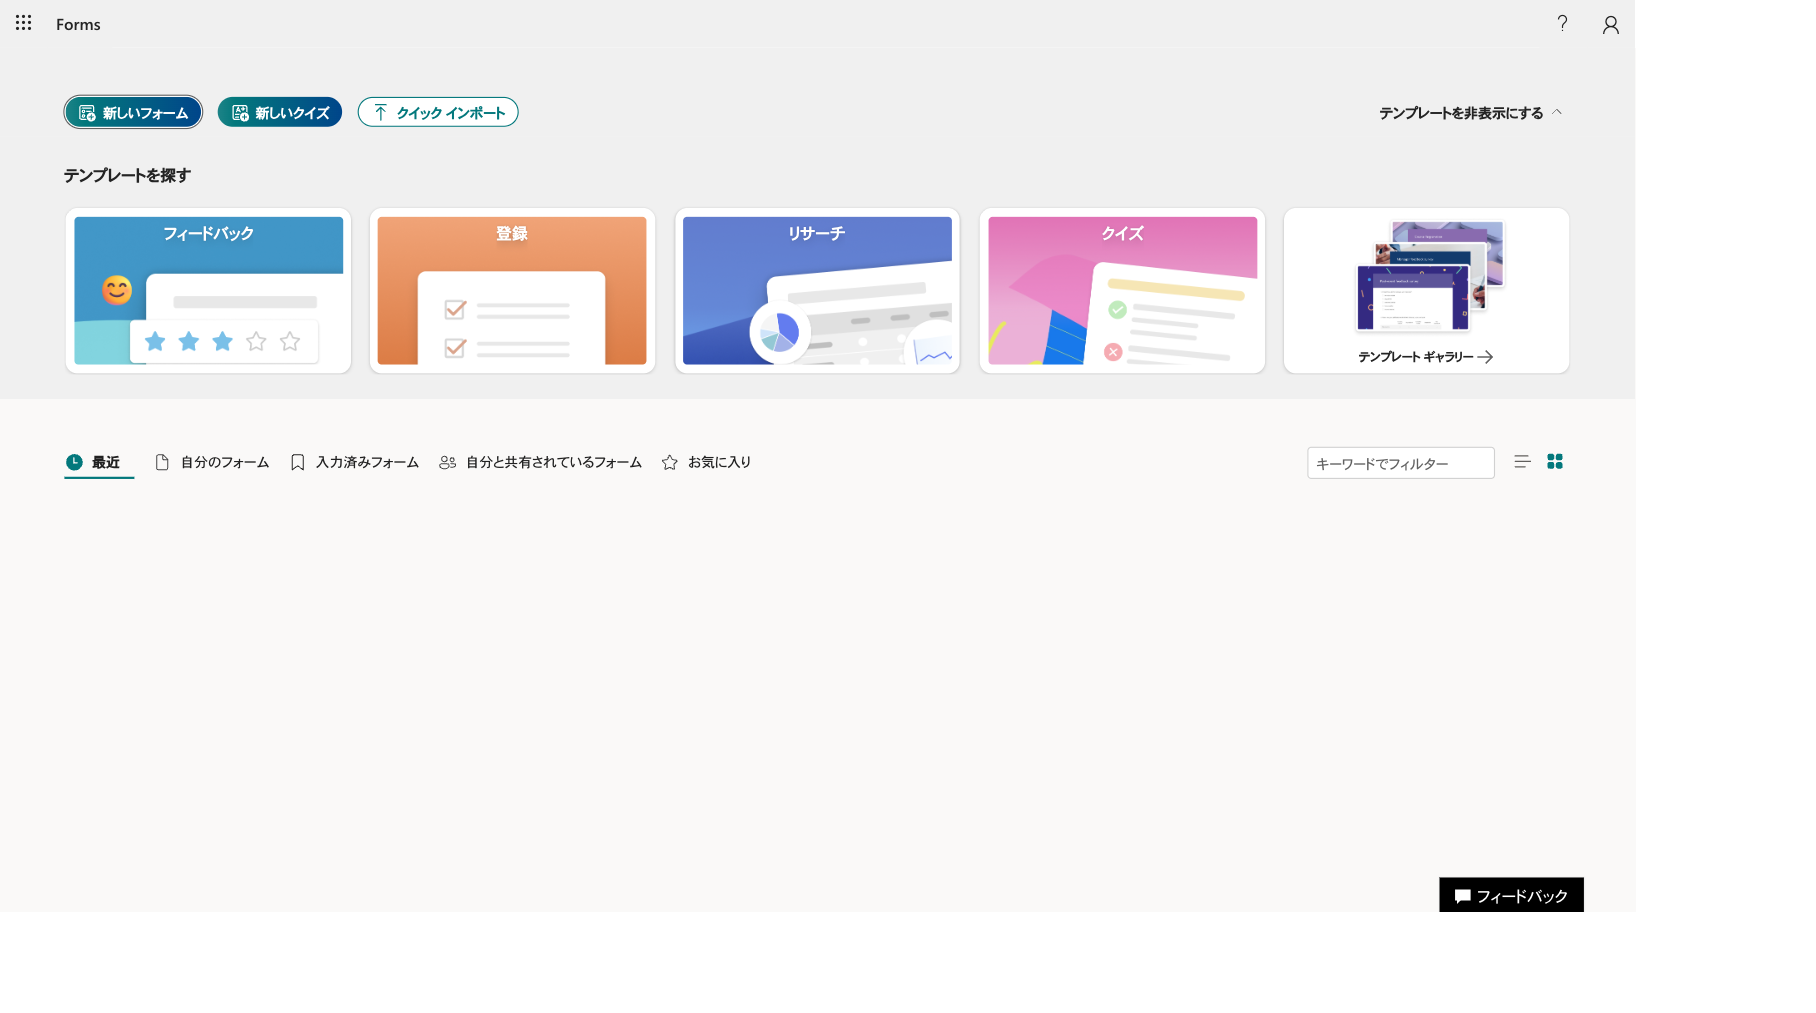Switch to grid view icon
This screenshot has width=1816, height=1013.
click(x=1555, y=461)
